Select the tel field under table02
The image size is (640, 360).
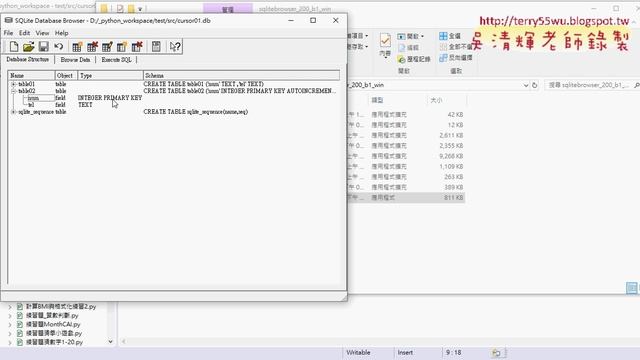(x=31, y=105)
